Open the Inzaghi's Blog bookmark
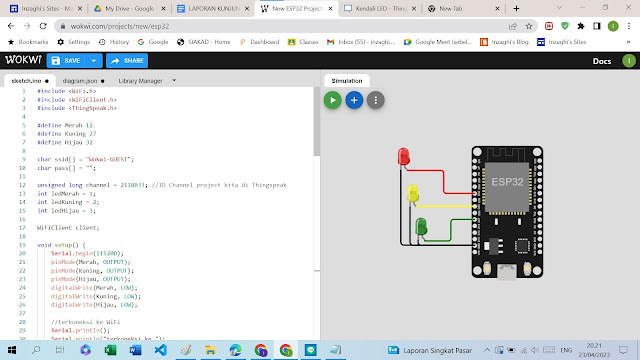 pos(504,42)
